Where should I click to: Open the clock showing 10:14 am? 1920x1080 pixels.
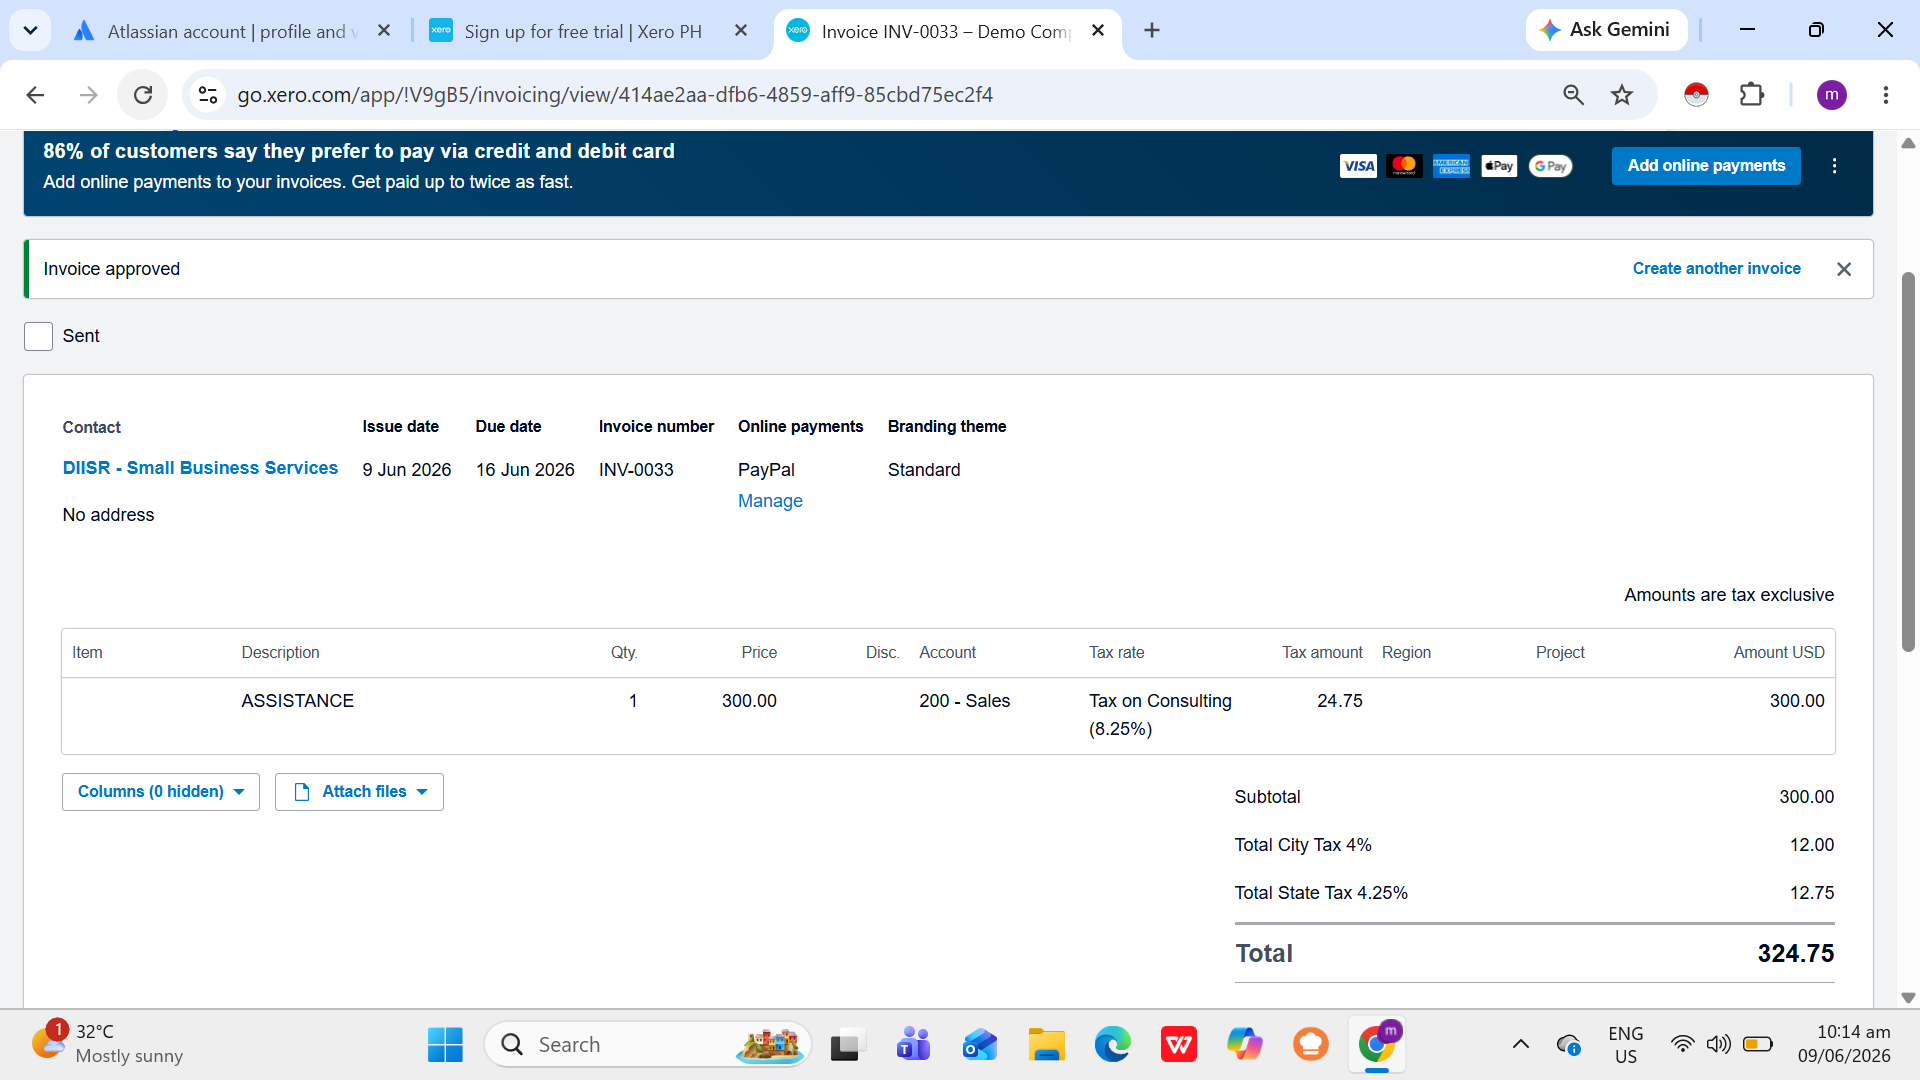(x=1844, y=1044)
